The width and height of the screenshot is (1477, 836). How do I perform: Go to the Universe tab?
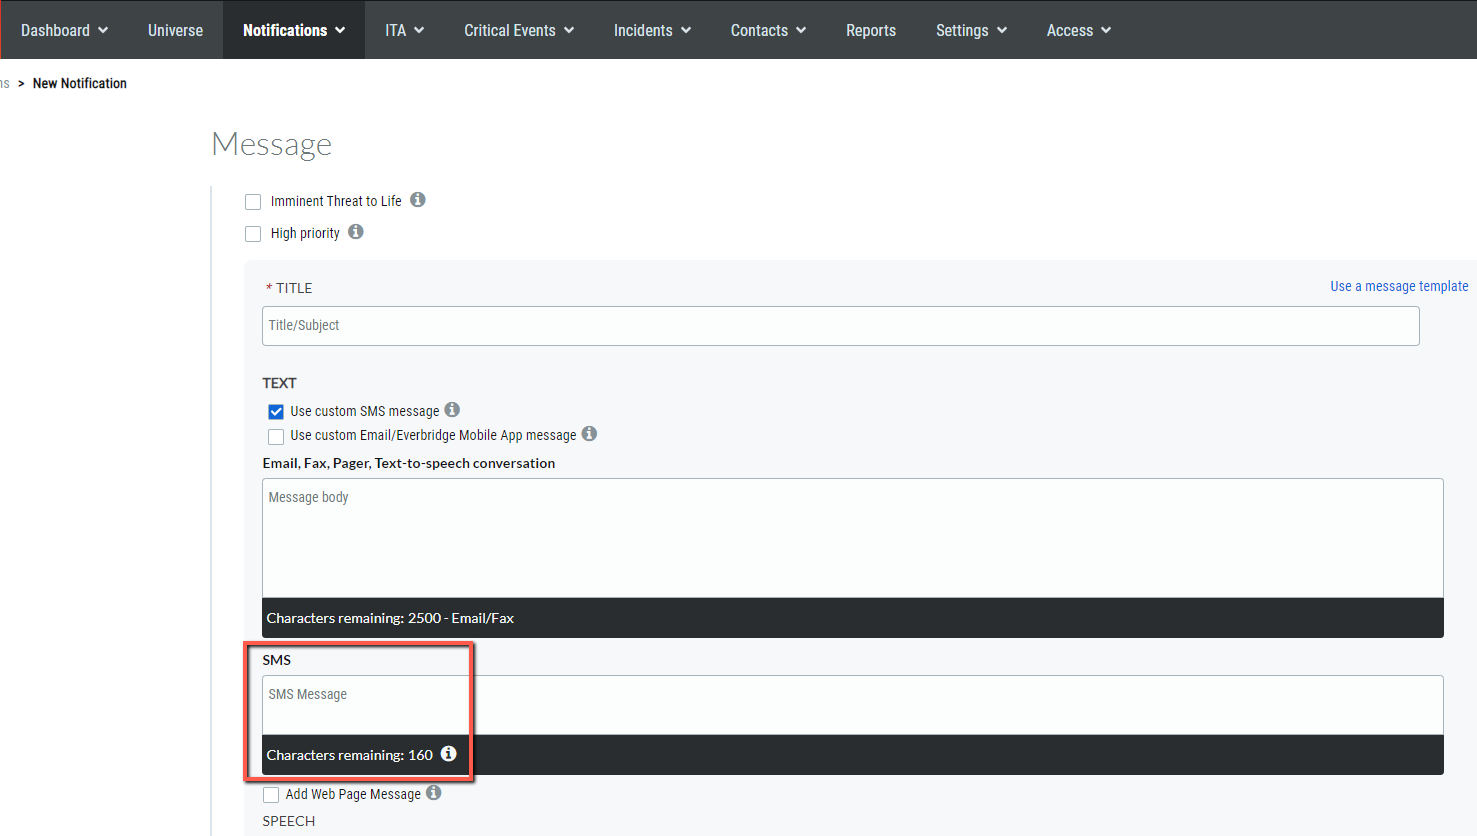(x=175, y=30)
